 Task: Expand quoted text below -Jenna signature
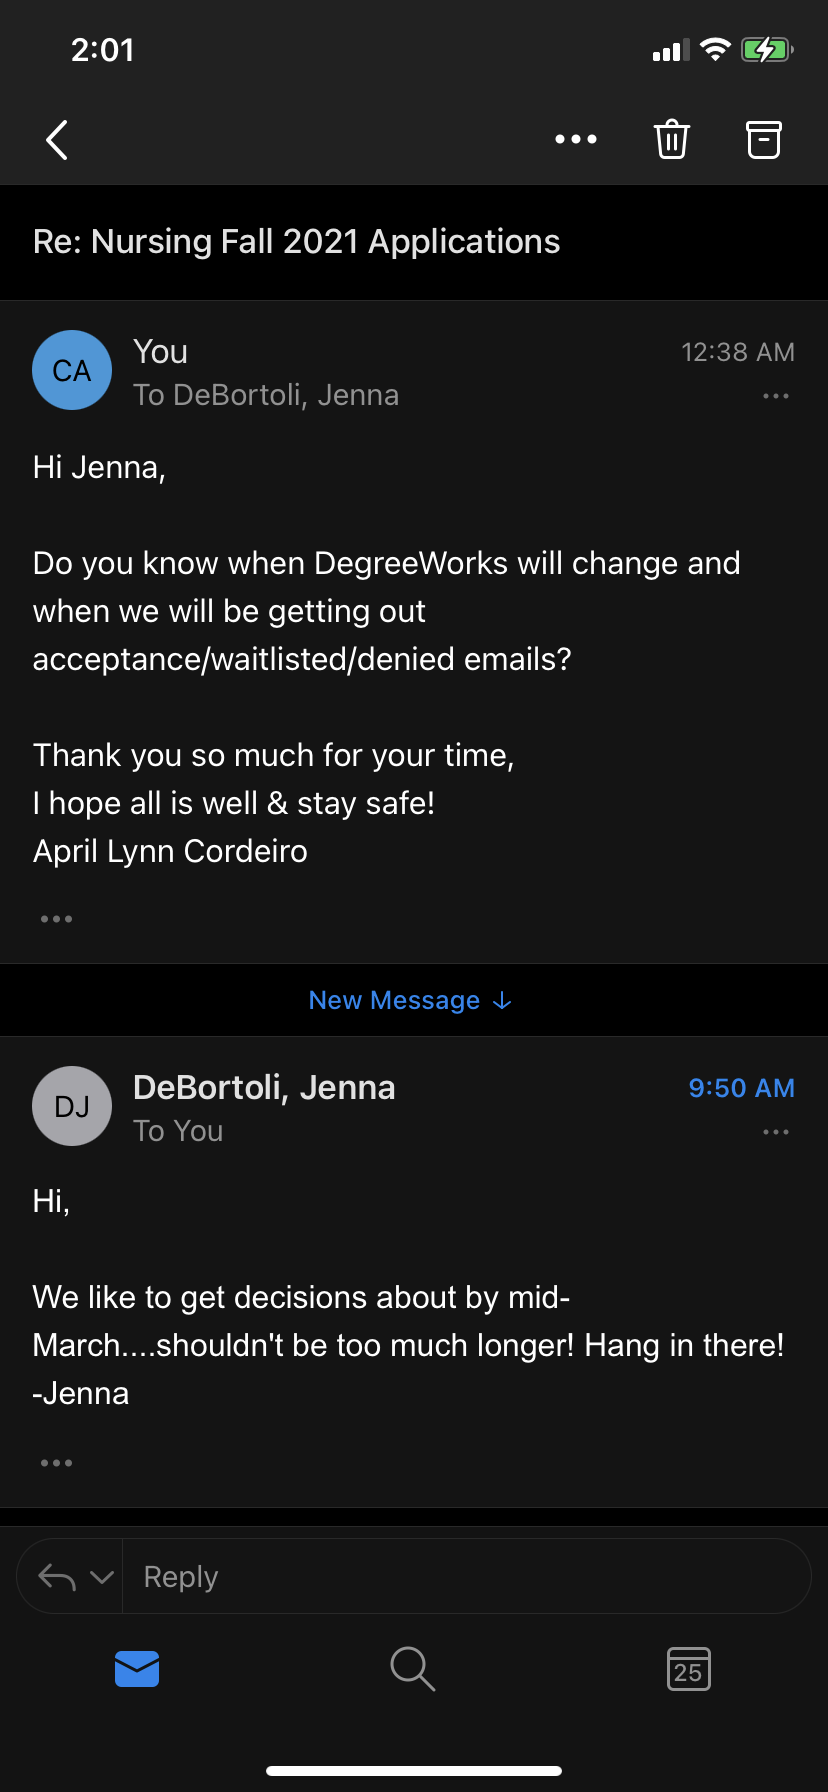pos(56,1463)
